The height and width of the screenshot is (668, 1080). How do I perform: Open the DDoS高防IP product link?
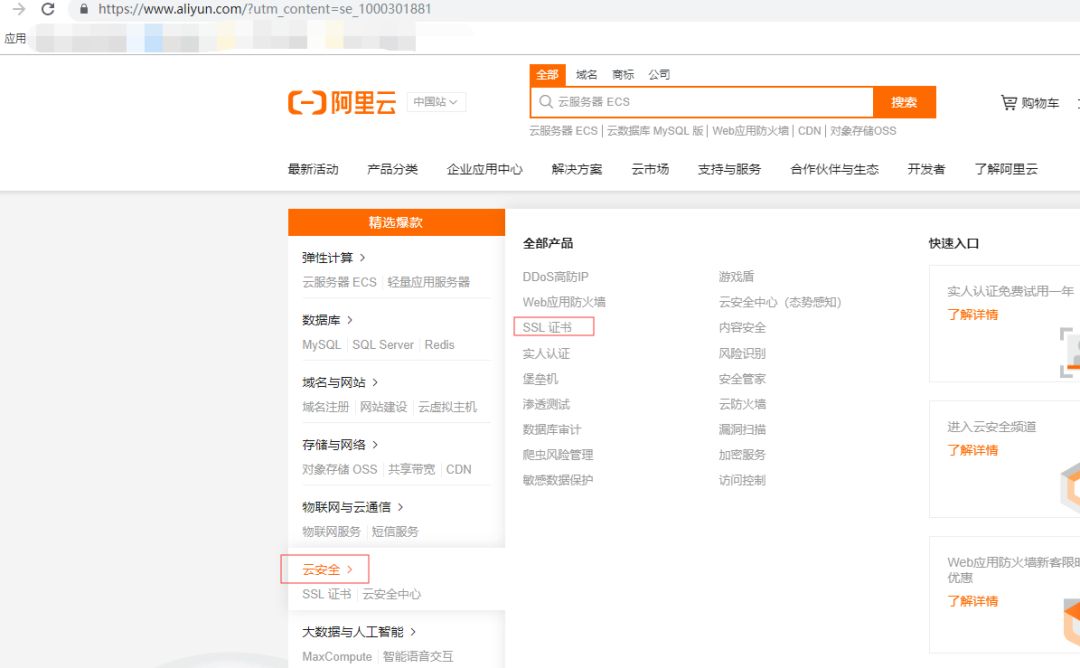556,277
